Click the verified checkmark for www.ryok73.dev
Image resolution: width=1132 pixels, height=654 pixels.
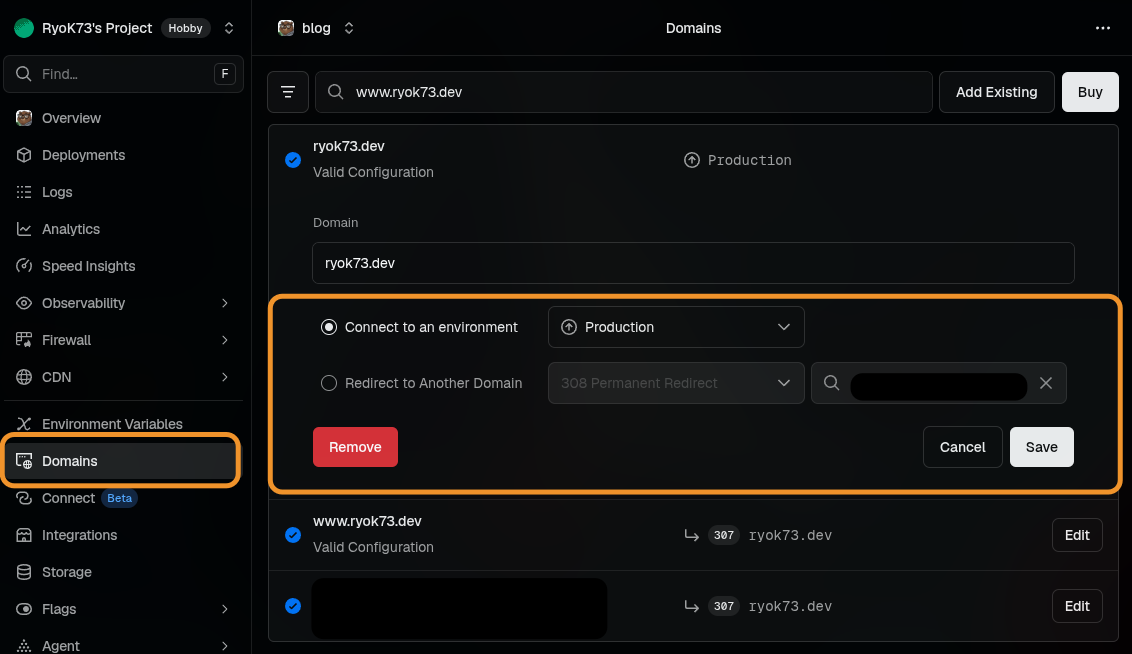pos(292,535)
